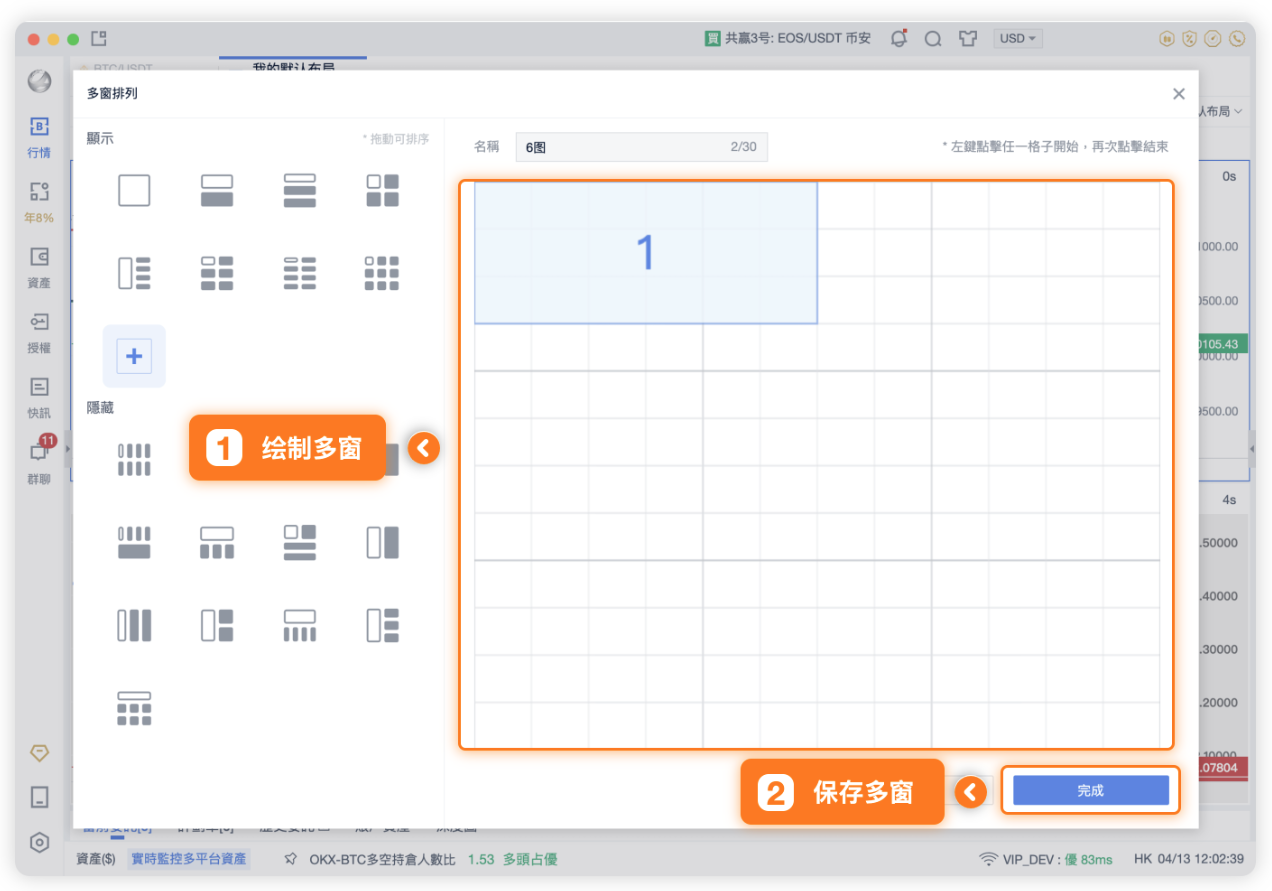
Task: Select the single-window layout icon
Action: (134, 190)
